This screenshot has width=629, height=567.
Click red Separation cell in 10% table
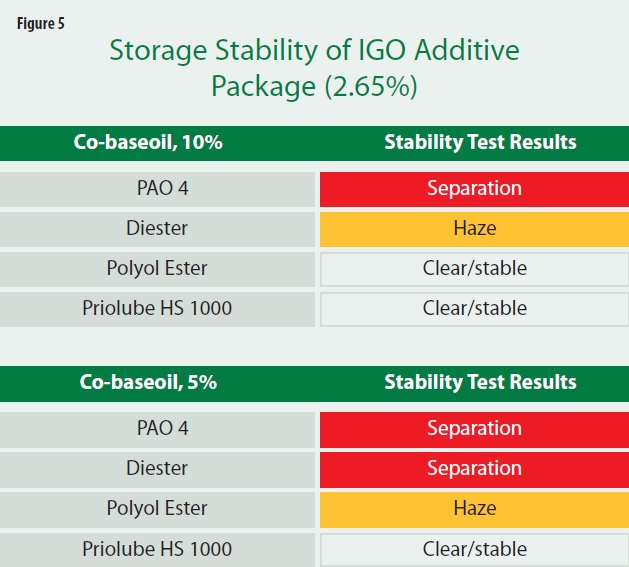click(474, 189)
